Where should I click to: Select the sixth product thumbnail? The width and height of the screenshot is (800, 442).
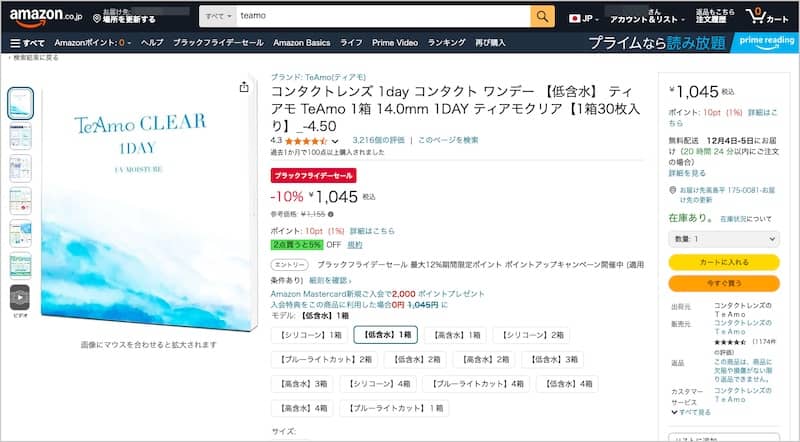point(20,265)
